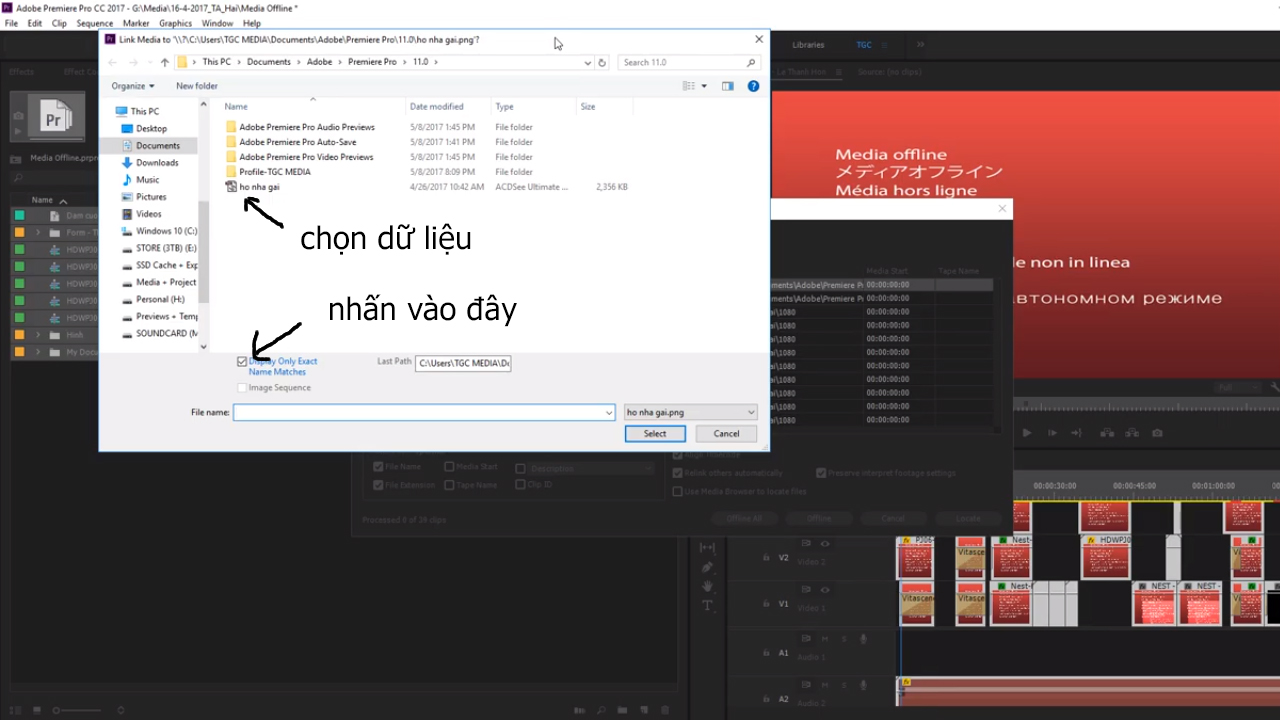The width and height of the screenshot is (1280, 720).
Task: Click the Offline All button
Action: click(x=744, y=518)
